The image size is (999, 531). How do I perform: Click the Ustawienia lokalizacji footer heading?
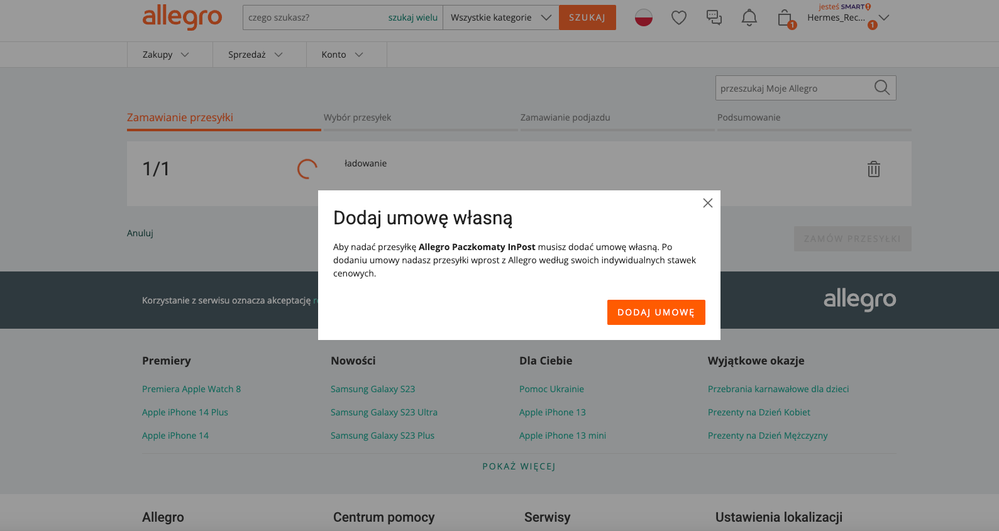tap(779, 518)
